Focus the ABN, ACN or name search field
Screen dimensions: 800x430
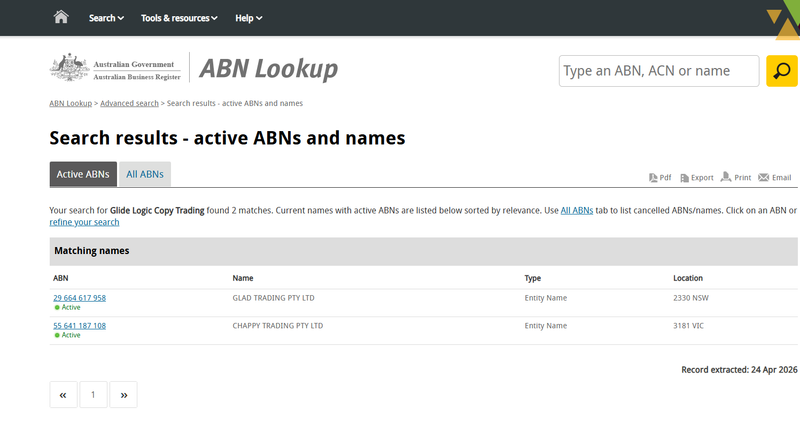click(x=659, y=71)
